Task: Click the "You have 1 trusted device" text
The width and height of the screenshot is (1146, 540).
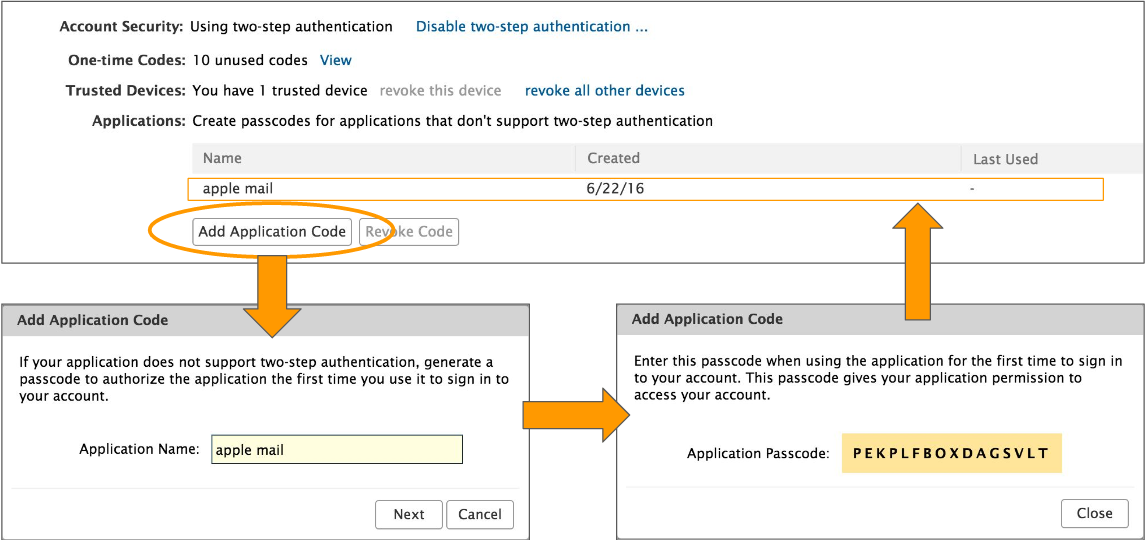Action: [x=280, y=91]
